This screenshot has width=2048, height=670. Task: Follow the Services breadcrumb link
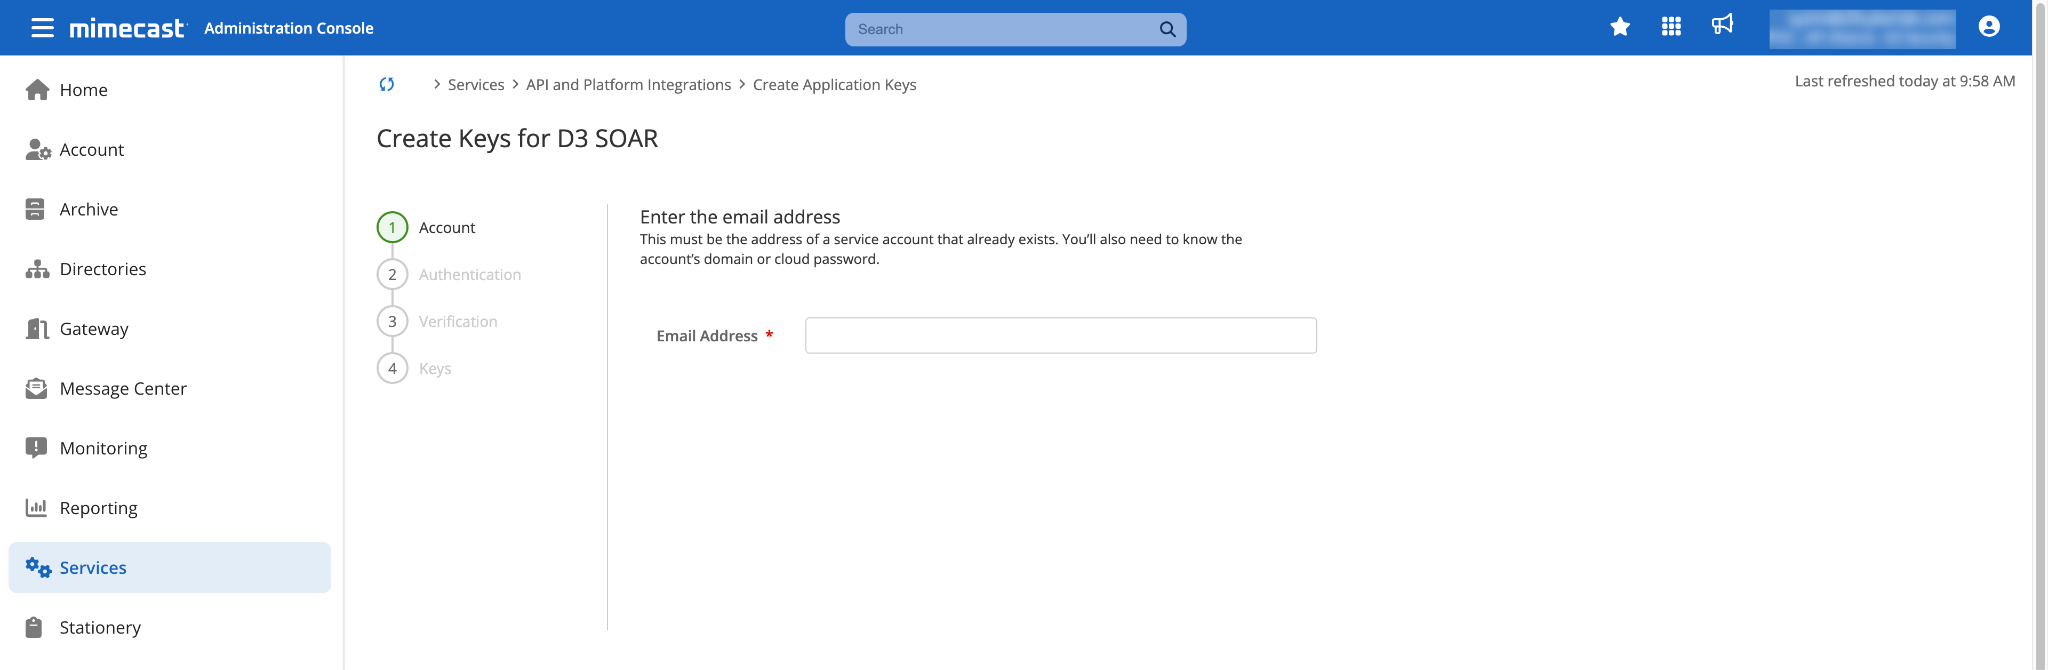point(476,85)
